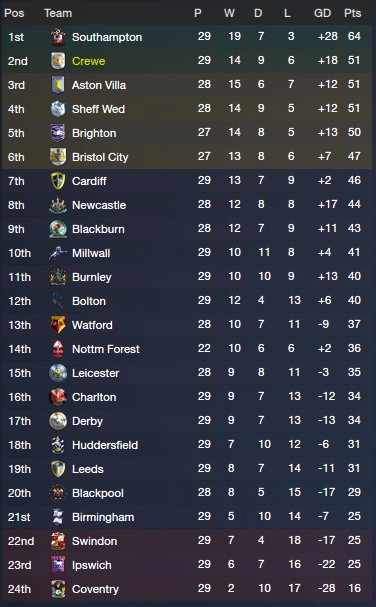Click the Sheff Wed team name
Viewport: 376px width, 607px height.
pos(98,109)
